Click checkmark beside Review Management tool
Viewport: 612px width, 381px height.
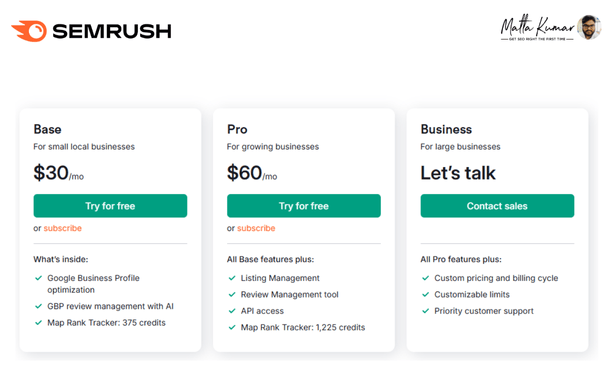pos(232,294)
